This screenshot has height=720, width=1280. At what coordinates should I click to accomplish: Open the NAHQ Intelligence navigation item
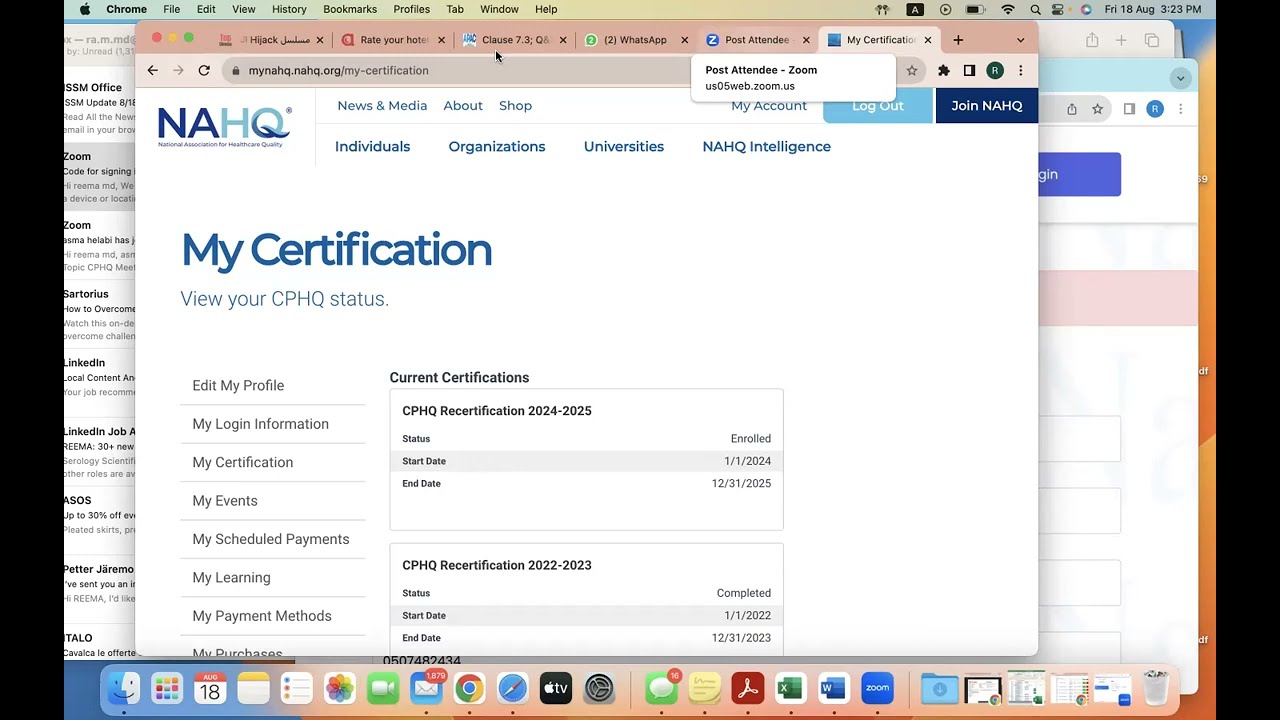click(767, 147)
